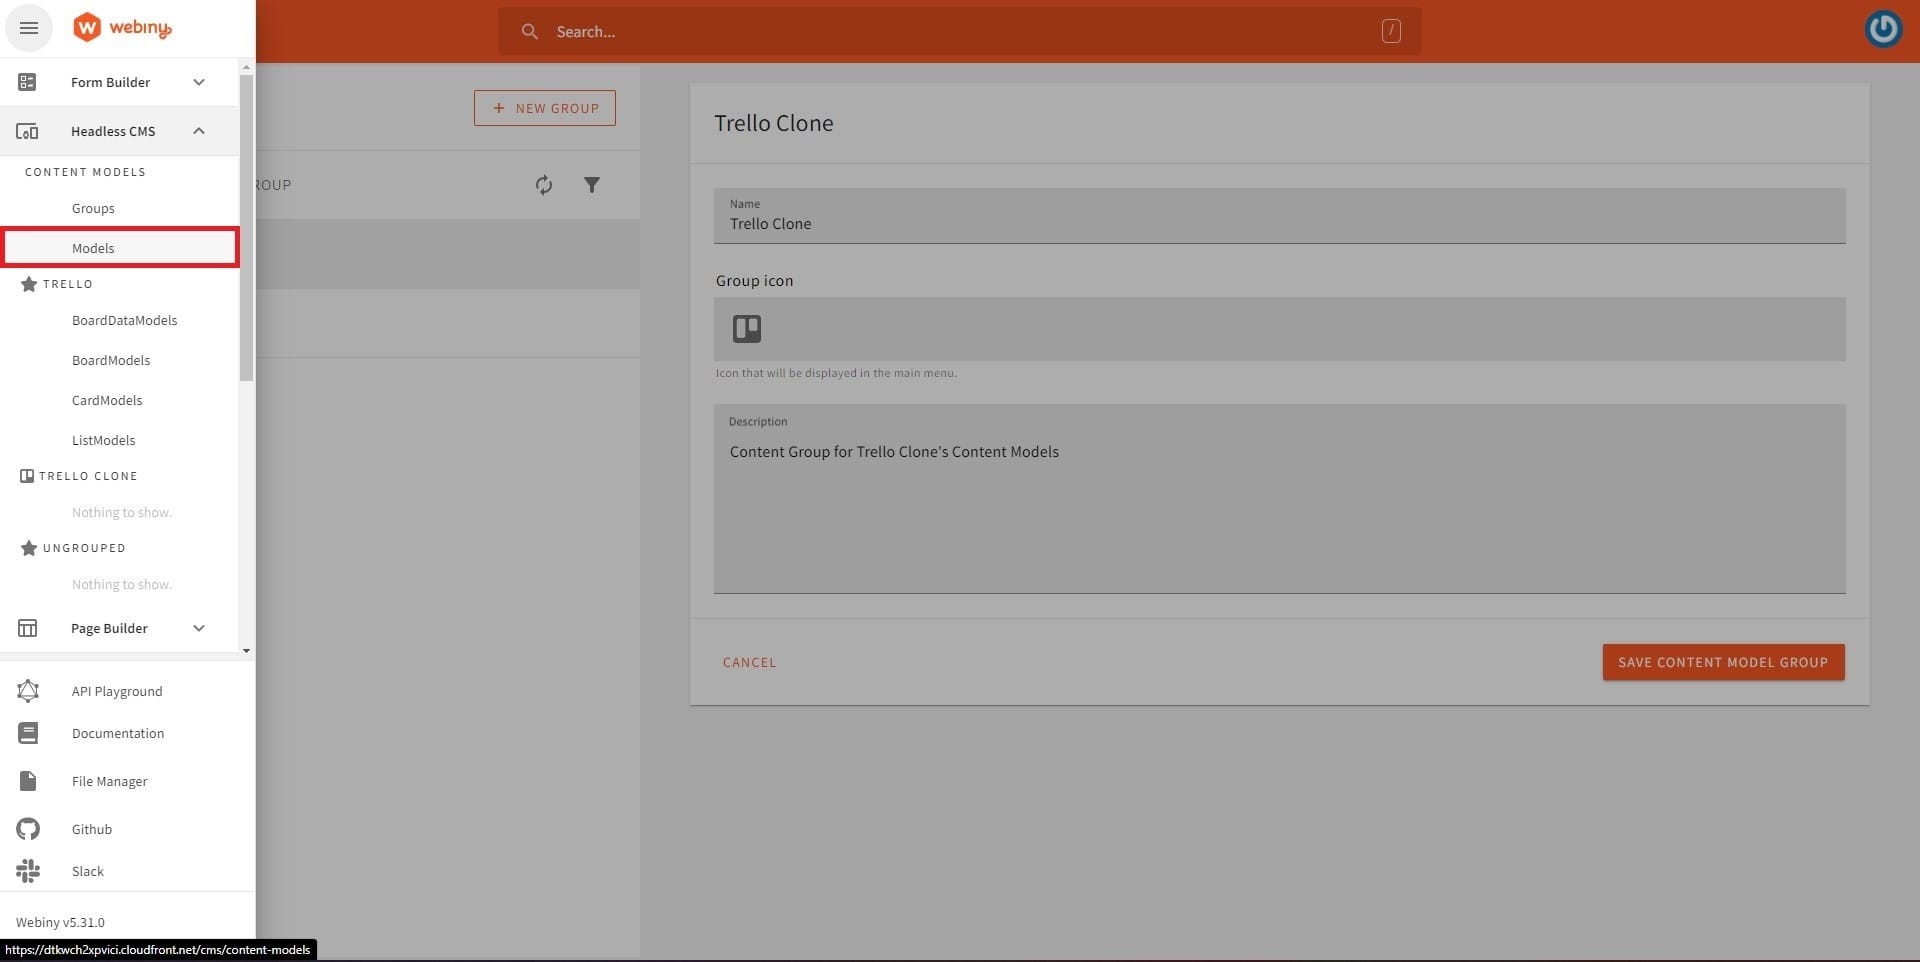Open the API Playground

pos(116,691)
